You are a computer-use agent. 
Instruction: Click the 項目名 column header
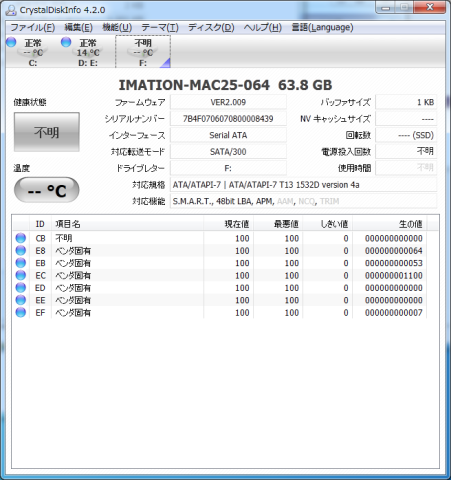(128, 224)
